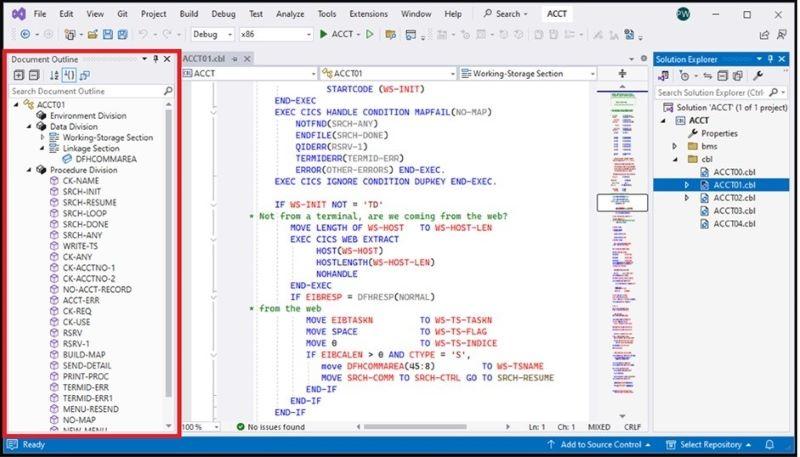Screen dimensions: 800x457
Task: Toggle Show All Files in Solution Explorer
Action: (x=738, y=76)
